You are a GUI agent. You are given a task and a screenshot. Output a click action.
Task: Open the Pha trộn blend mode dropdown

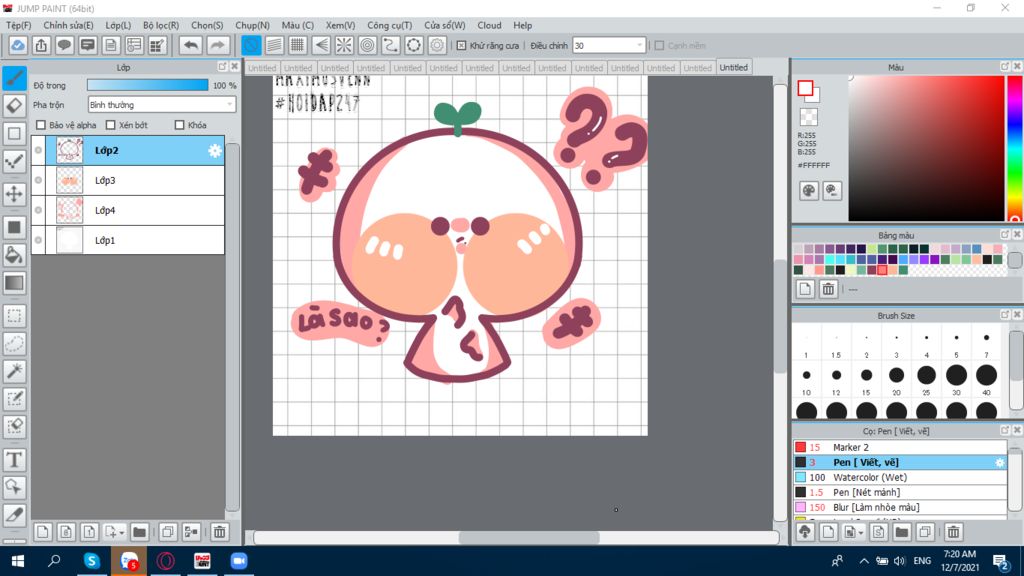click(x=162, y=104)
